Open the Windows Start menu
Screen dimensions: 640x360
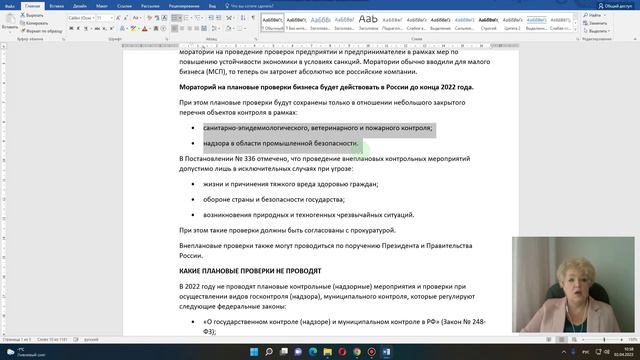click(x=254, y=352)
